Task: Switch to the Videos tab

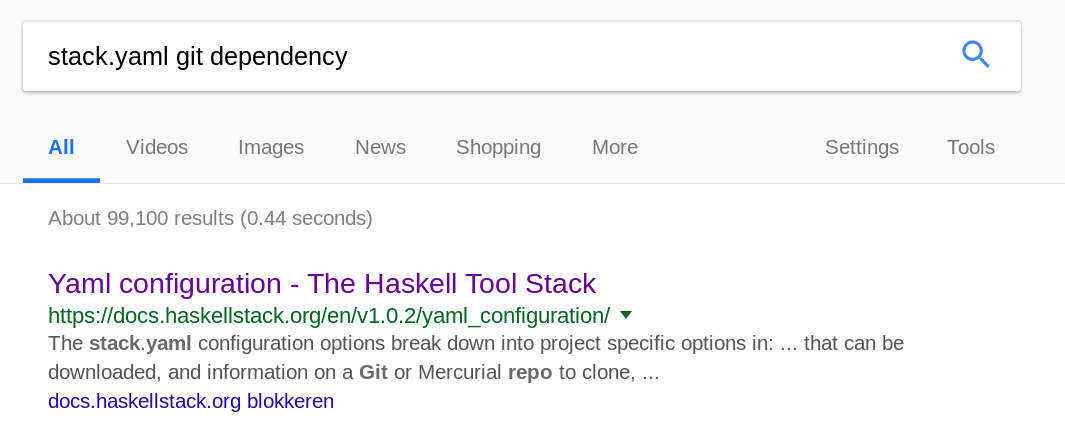Action: point(157,147)
